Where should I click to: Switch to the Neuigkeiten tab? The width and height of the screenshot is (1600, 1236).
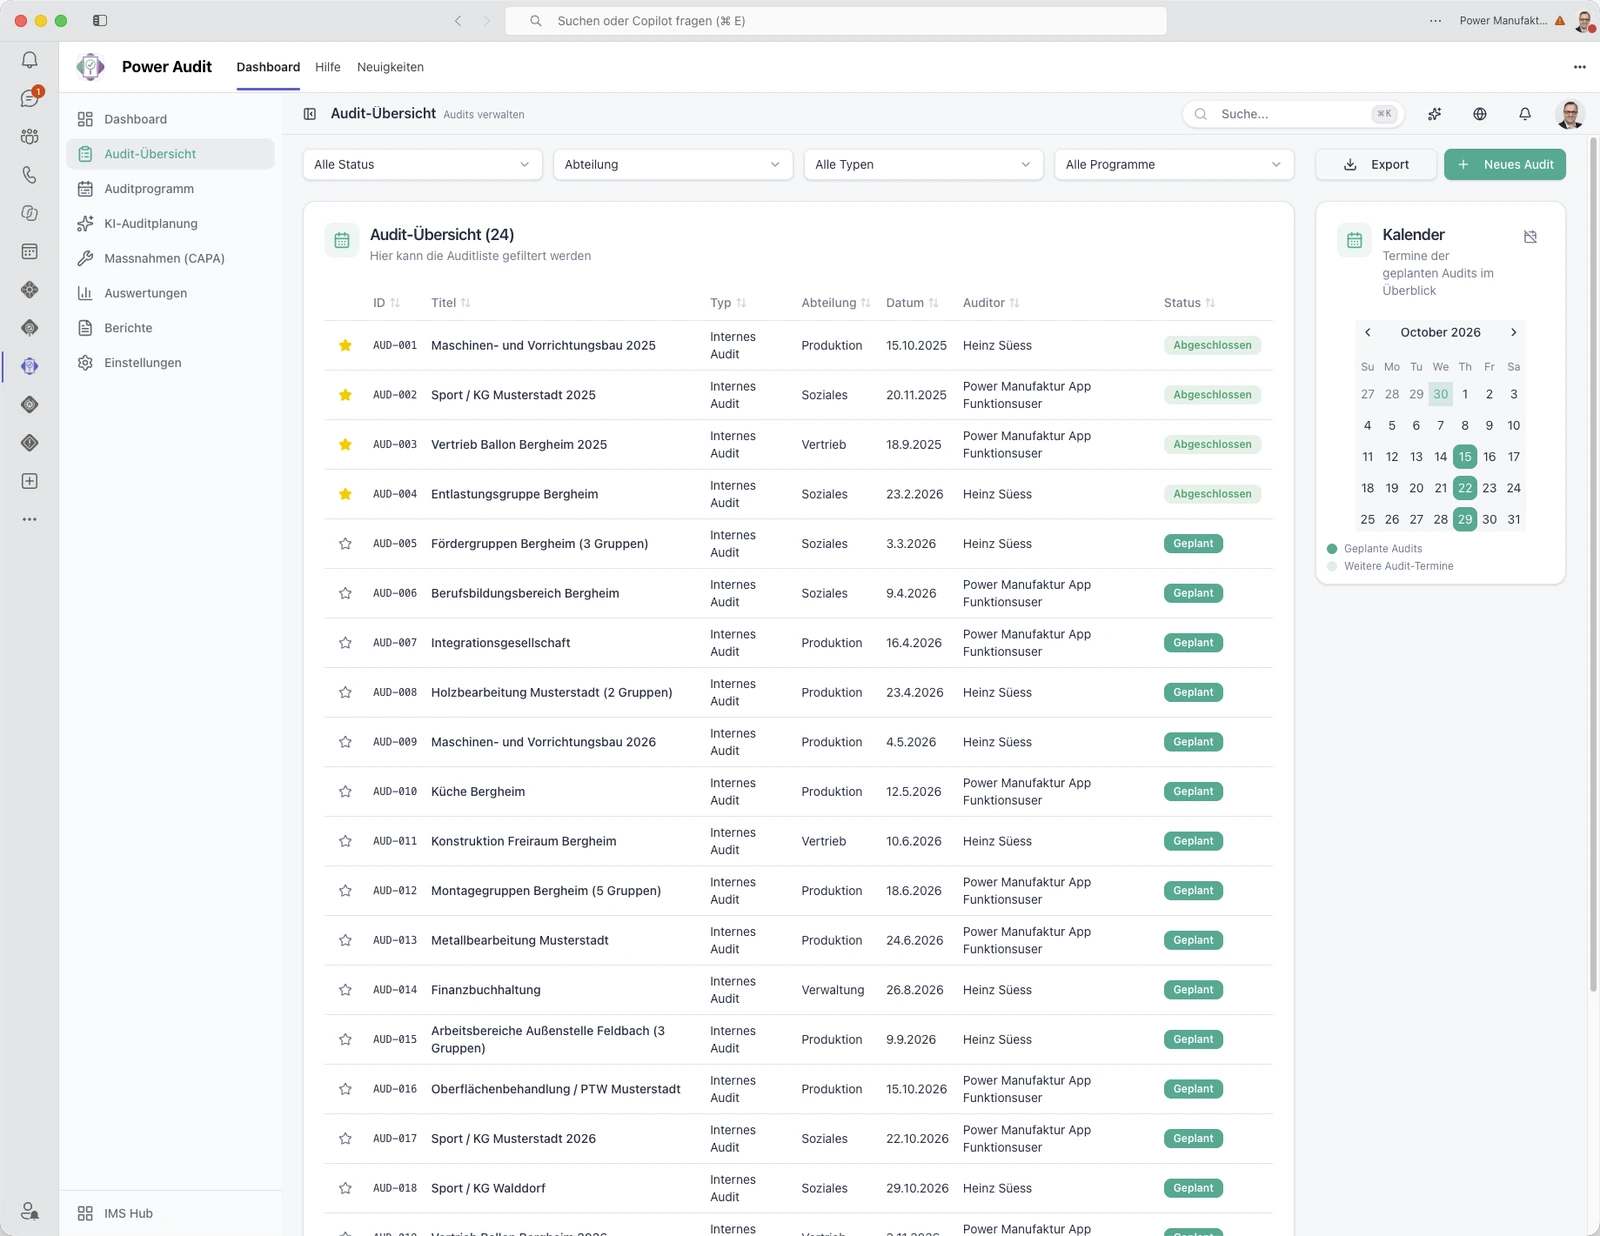390,67
